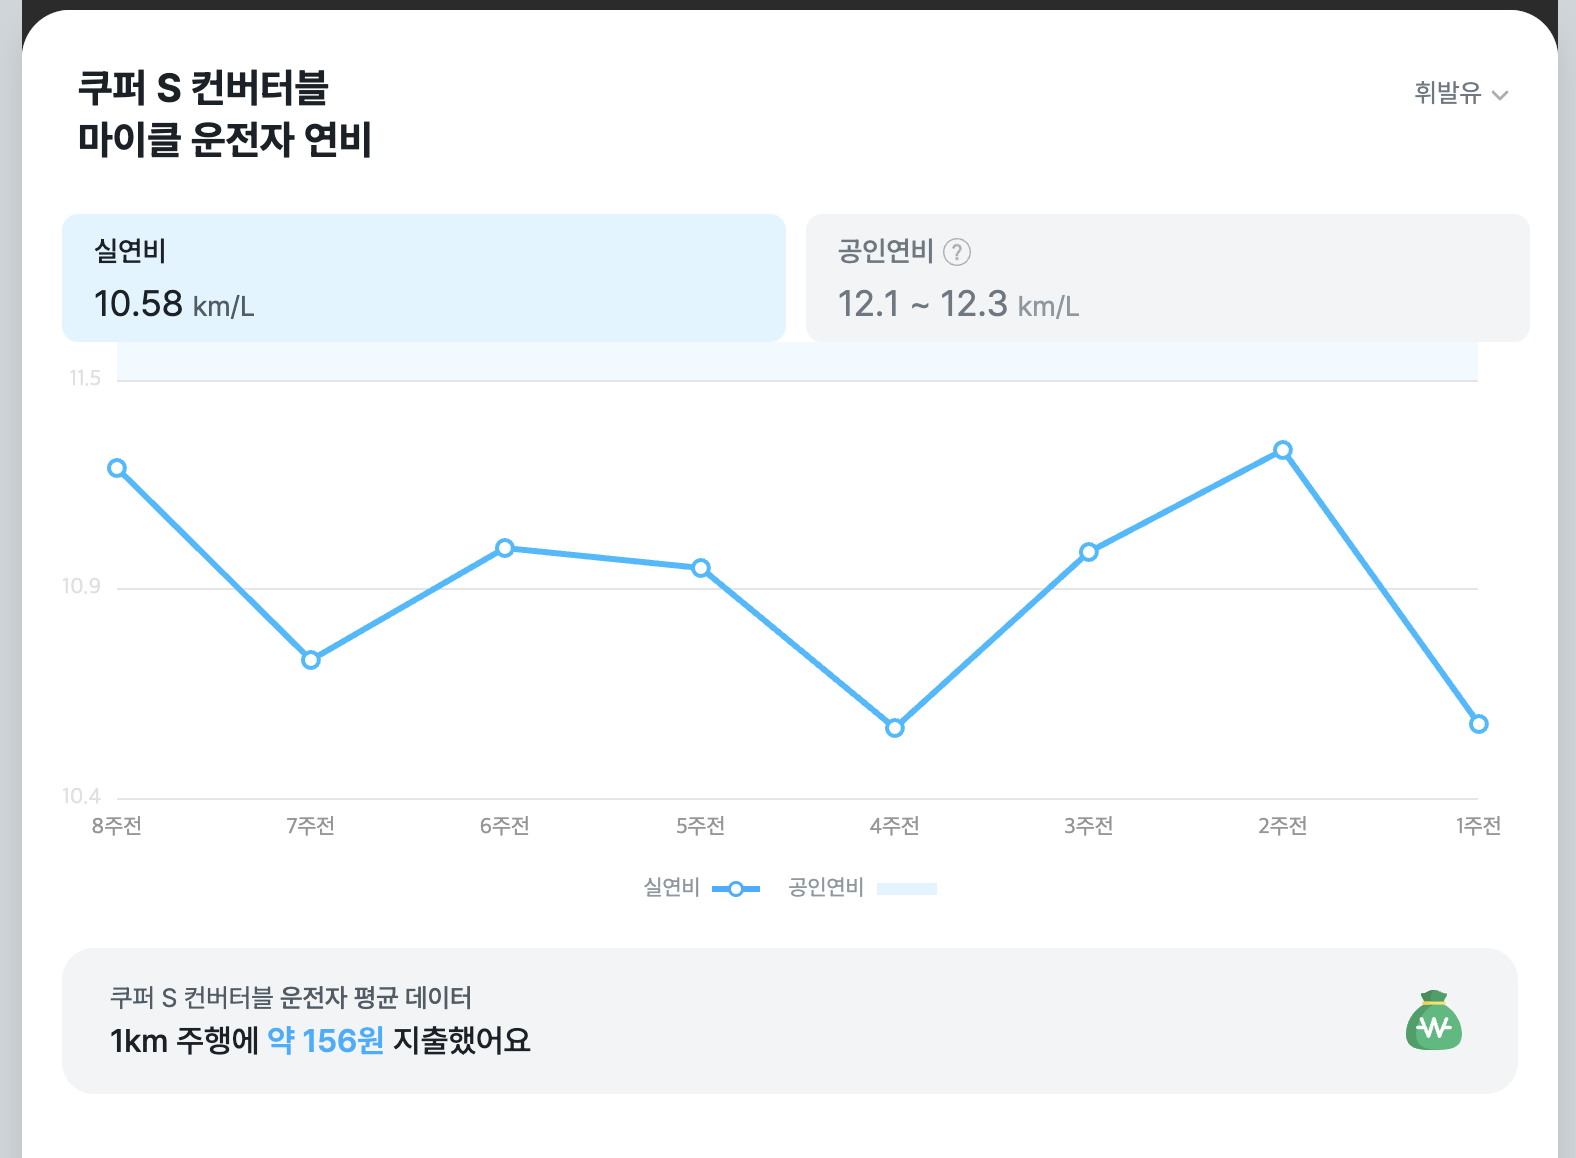Click the 5주전 axis label
This screenshot has height=1158, width=1576.
[x=701, y=826]
